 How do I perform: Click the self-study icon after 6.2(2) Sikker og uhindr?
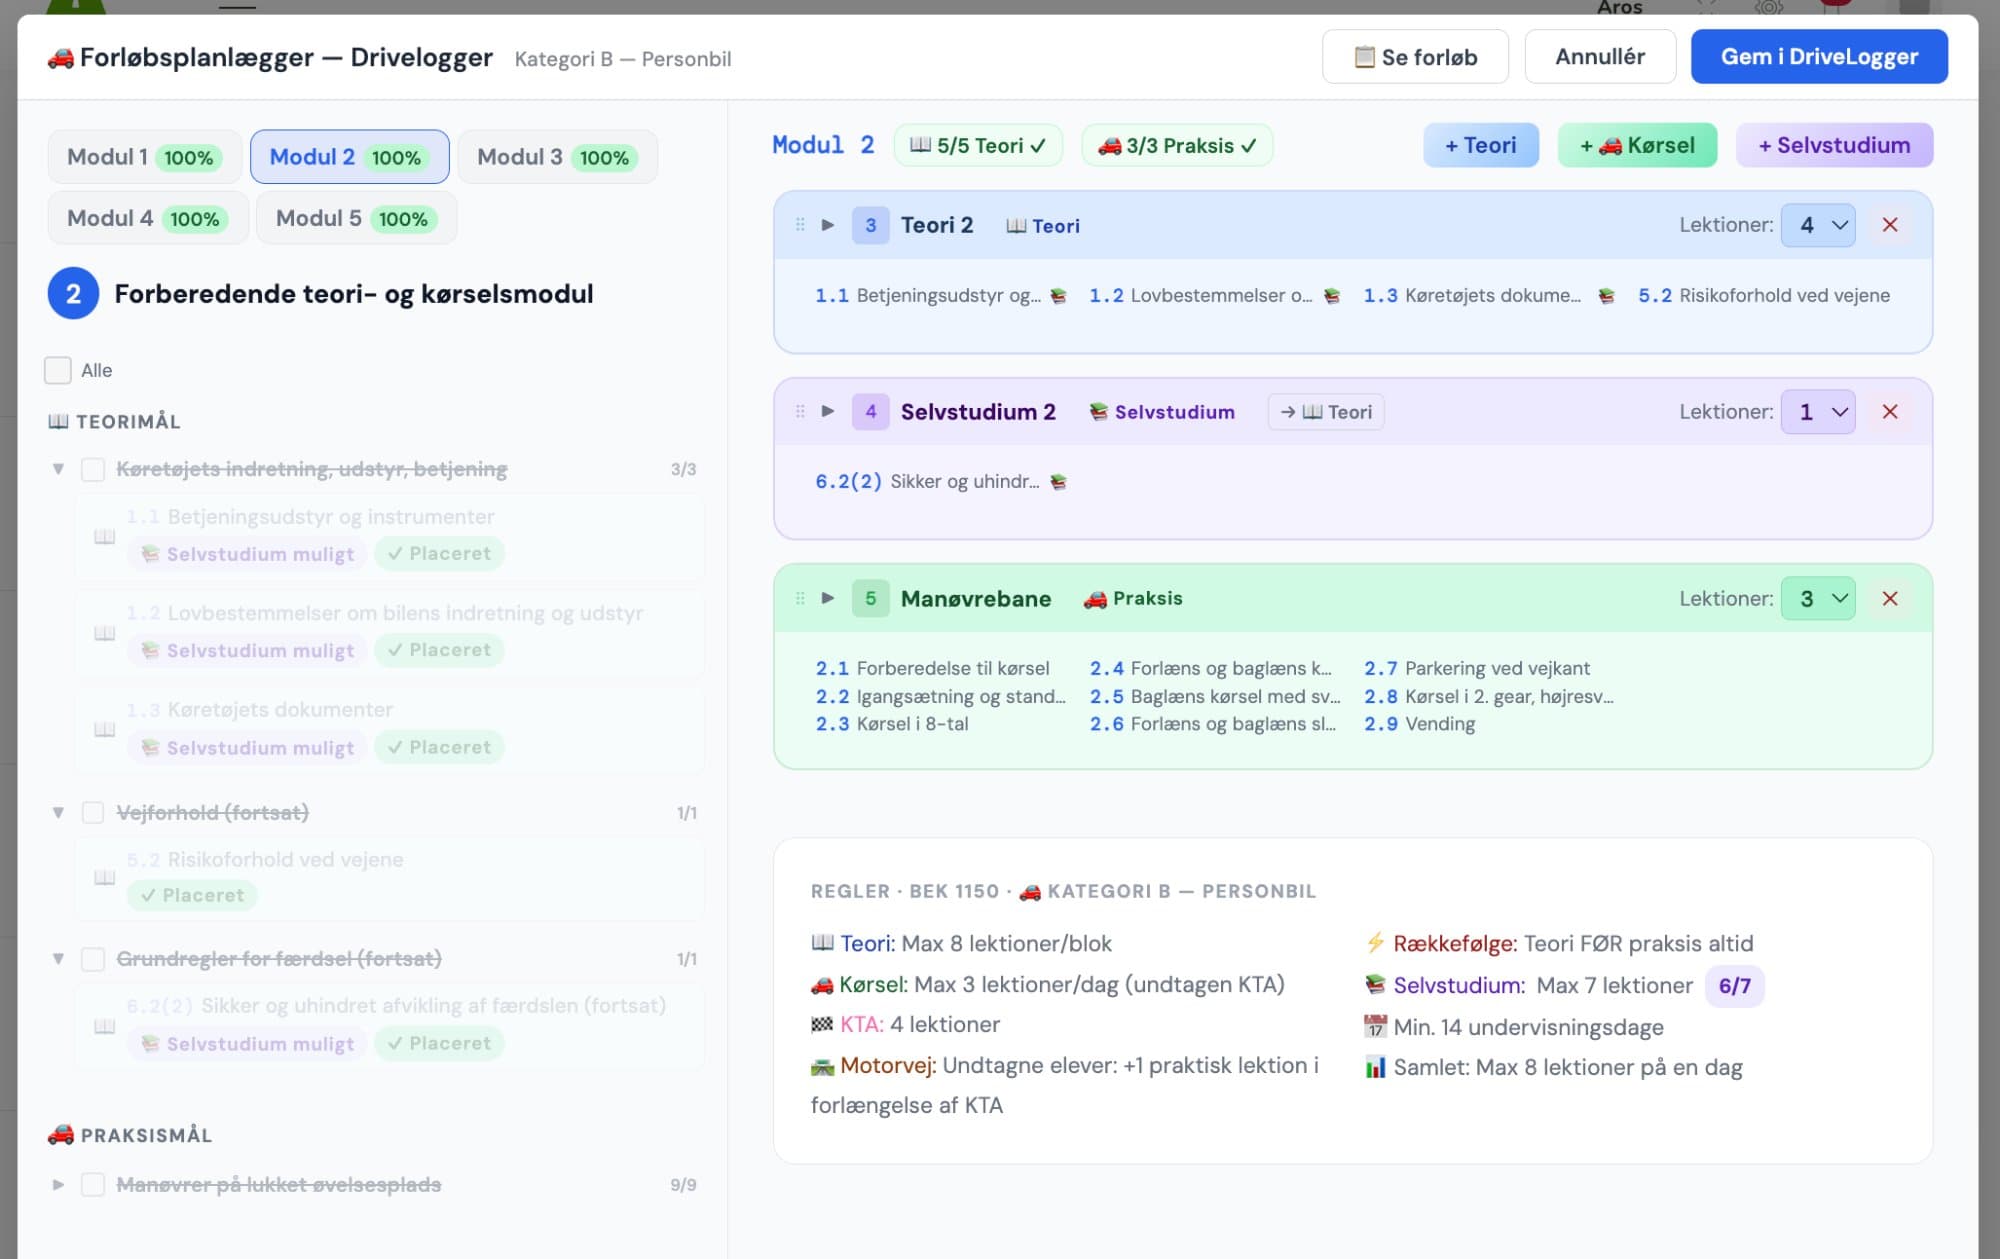coord(1058,482)
